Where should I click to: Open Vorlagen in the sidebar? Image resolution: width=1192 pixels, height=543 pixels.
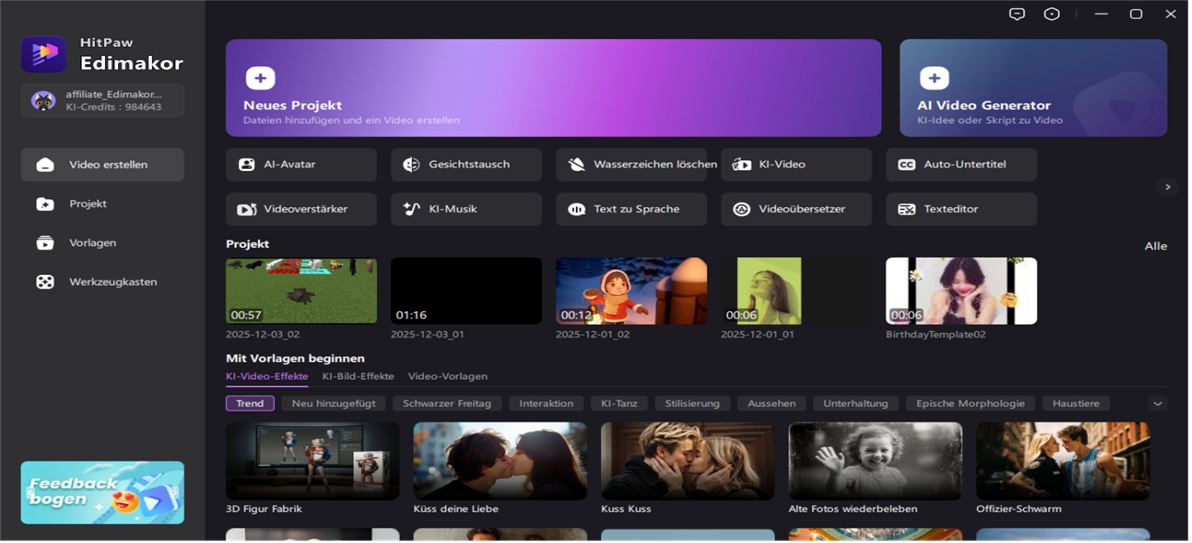click(x=92, y=243)
